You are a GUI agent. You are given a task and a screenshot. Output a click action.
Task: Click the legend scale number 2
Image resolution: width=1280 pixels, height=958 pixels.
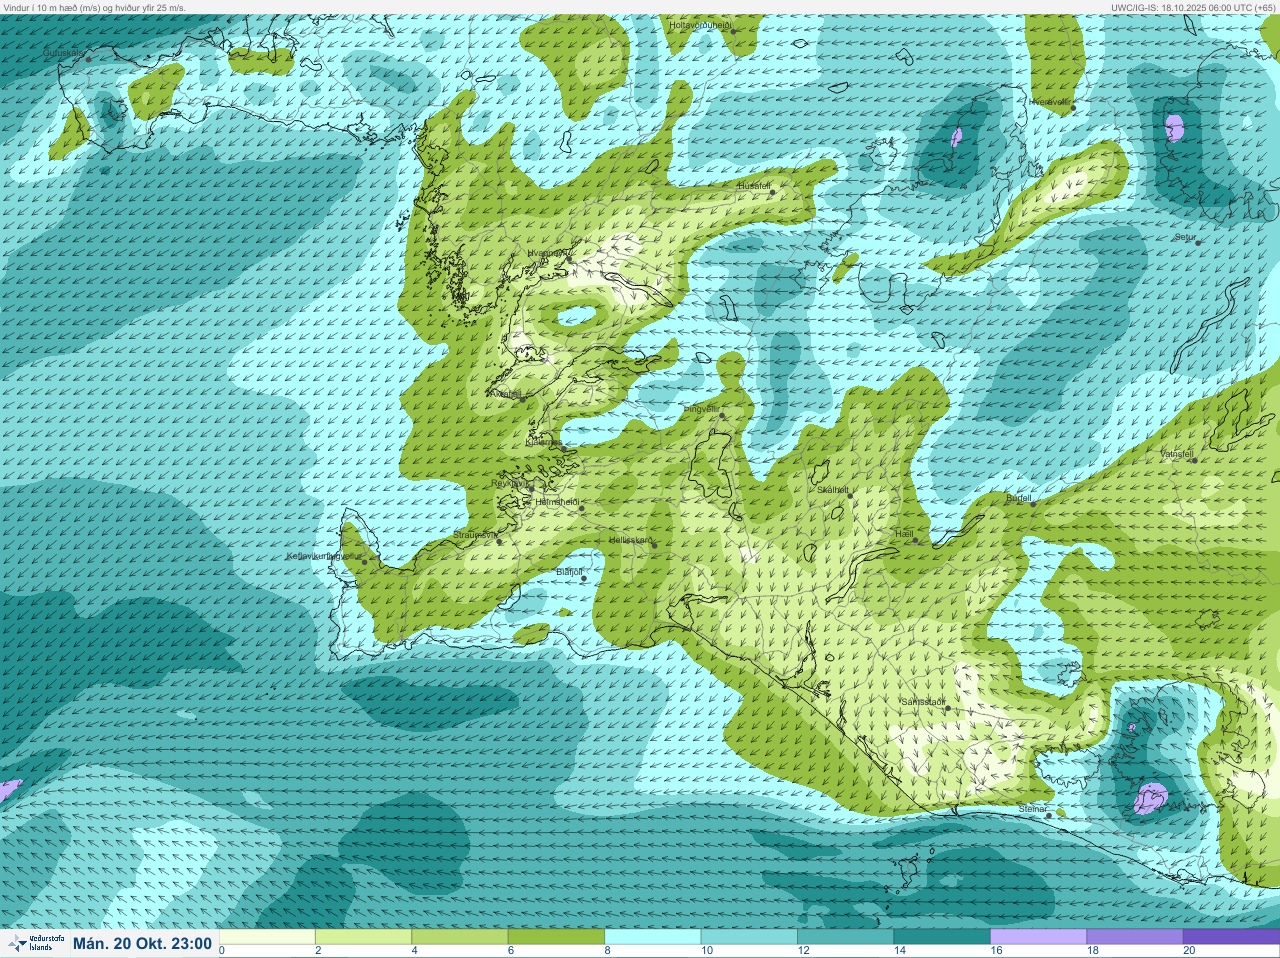tap(318, 951)
